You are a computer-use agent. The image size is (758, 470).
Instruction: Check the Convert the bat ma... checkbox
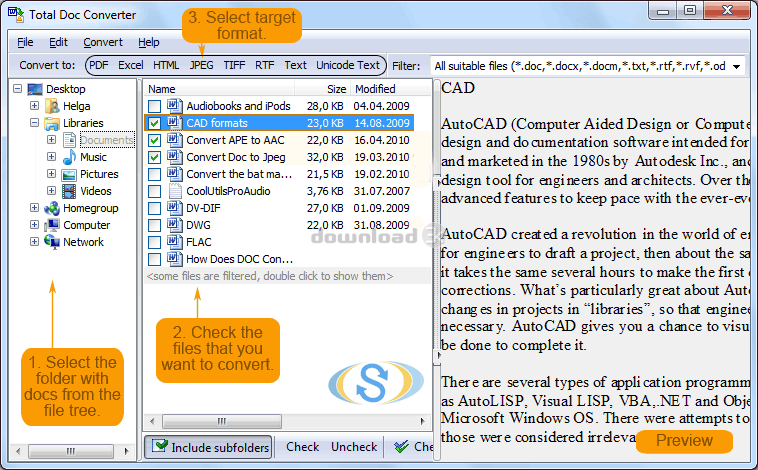click(x=155, y=174)
